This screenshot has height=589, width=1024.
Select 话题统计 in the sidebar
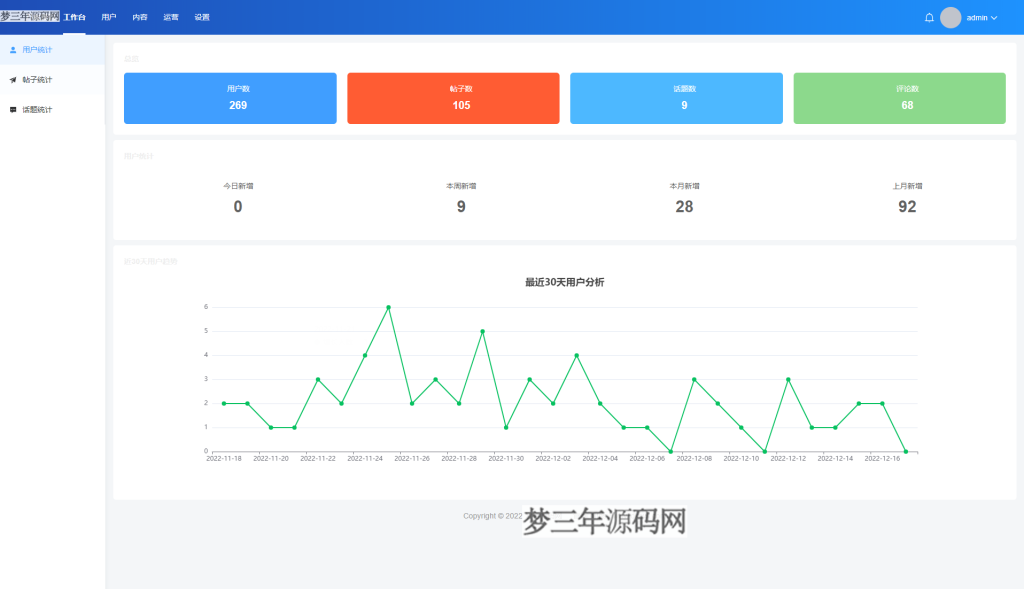[38, 108]
